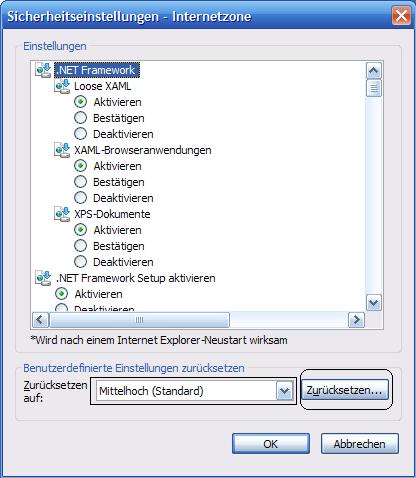Confirm the dialog with OK
Image resolution: width=416 pixels, height=478 pixels.
271,444
